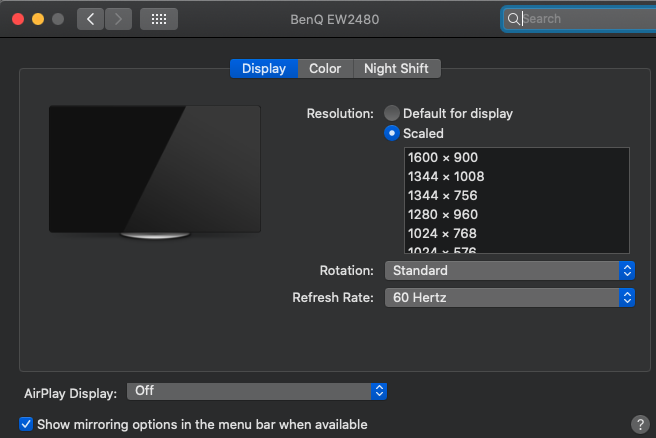Image resolution: width=656 pixels, height=438 pixels.
Task: Select the Default for display resolution option
Action: pyautogui.click(x=392, y=113)
